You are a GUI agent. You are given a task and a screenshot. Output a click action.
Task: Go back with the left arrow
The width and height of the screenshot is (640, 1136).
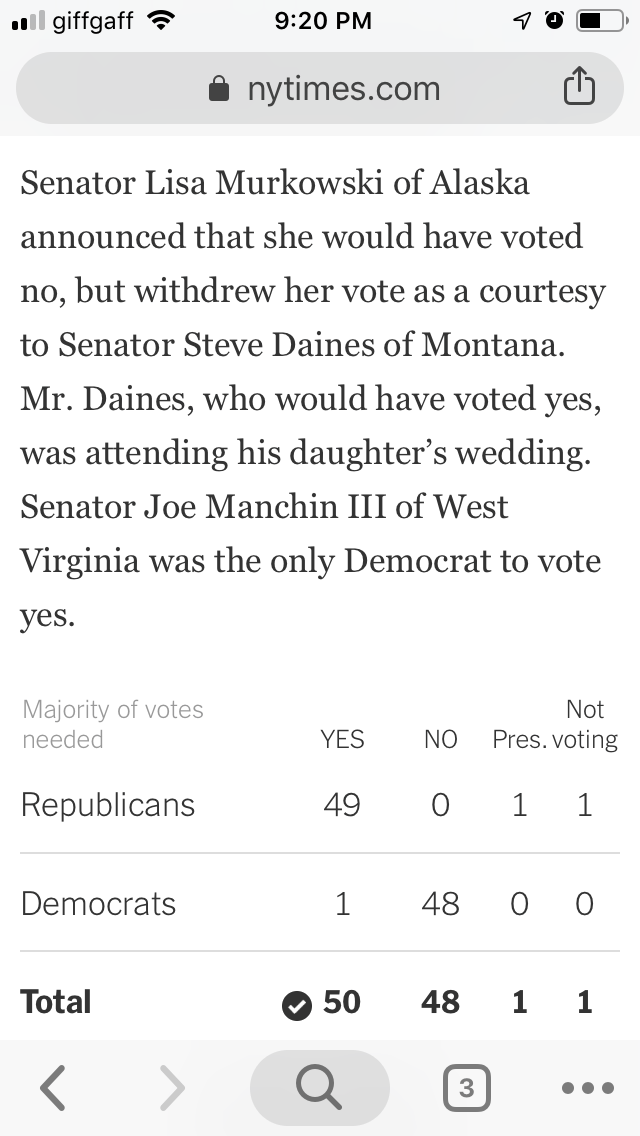53,1088
